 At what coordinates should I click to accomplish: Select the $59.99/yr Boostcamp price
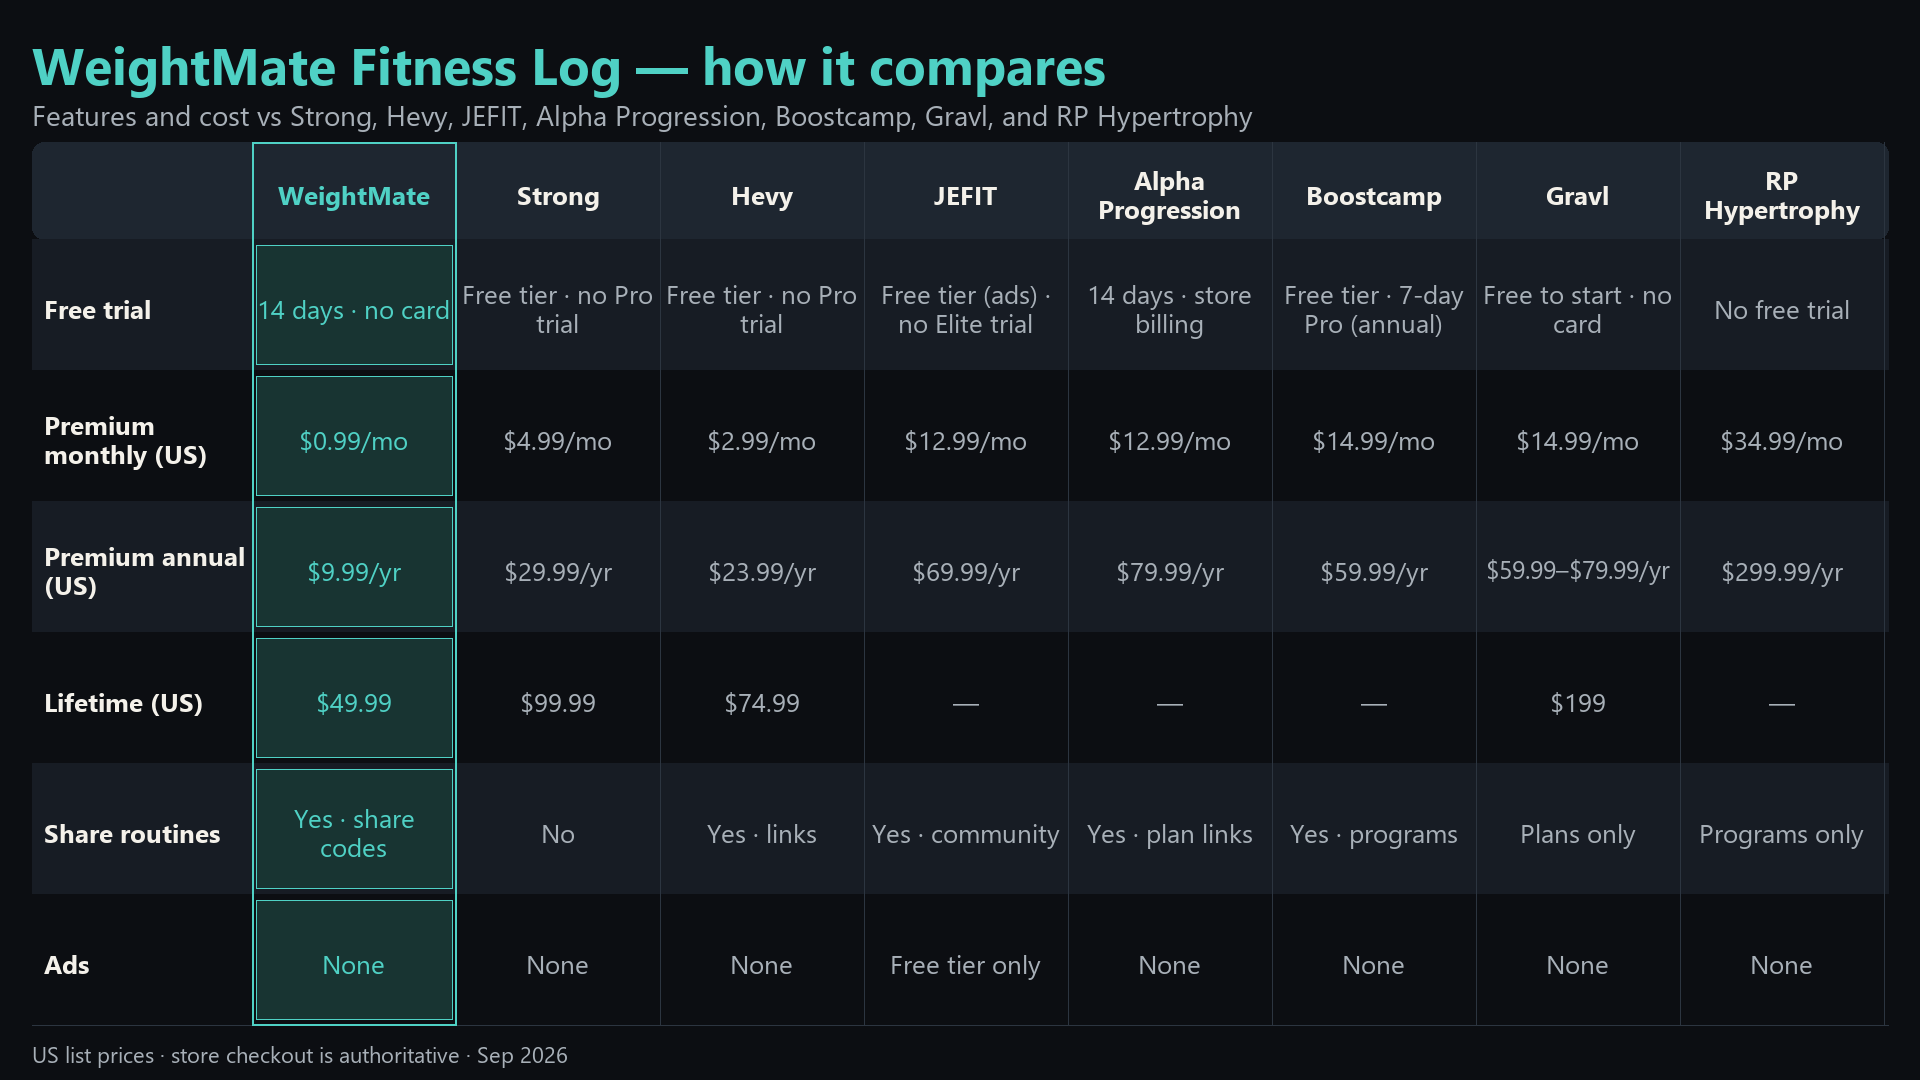(1374, 572)
